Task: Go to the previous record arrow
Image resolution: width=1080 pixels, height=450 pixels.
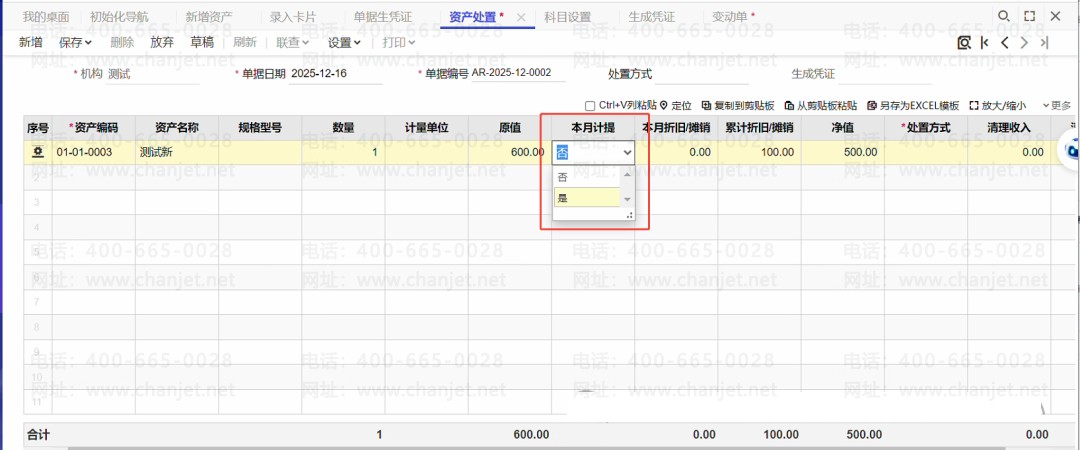Action: 1005,43
